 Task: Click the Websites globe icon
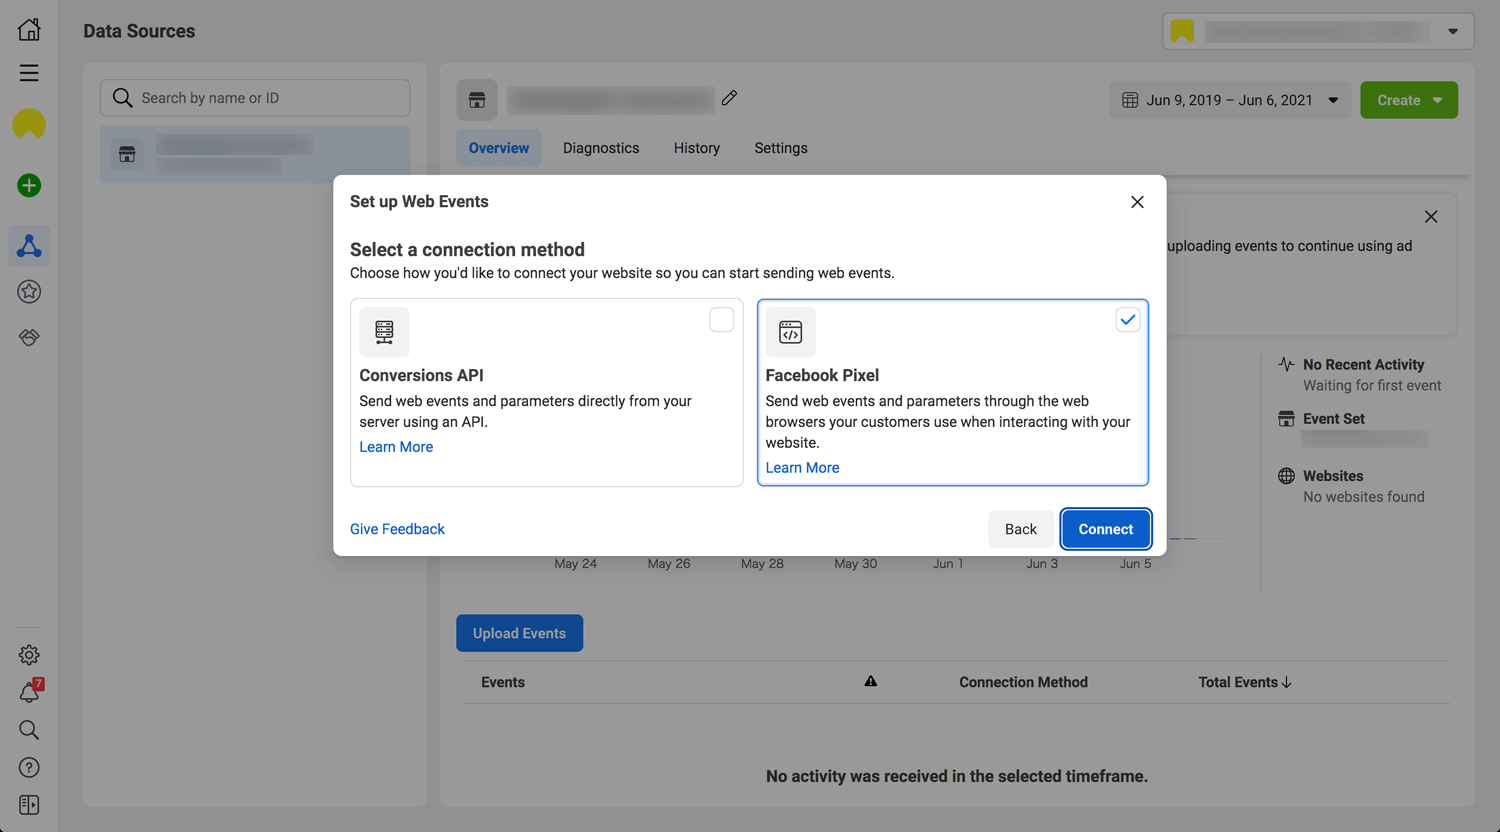point(1286,476)
